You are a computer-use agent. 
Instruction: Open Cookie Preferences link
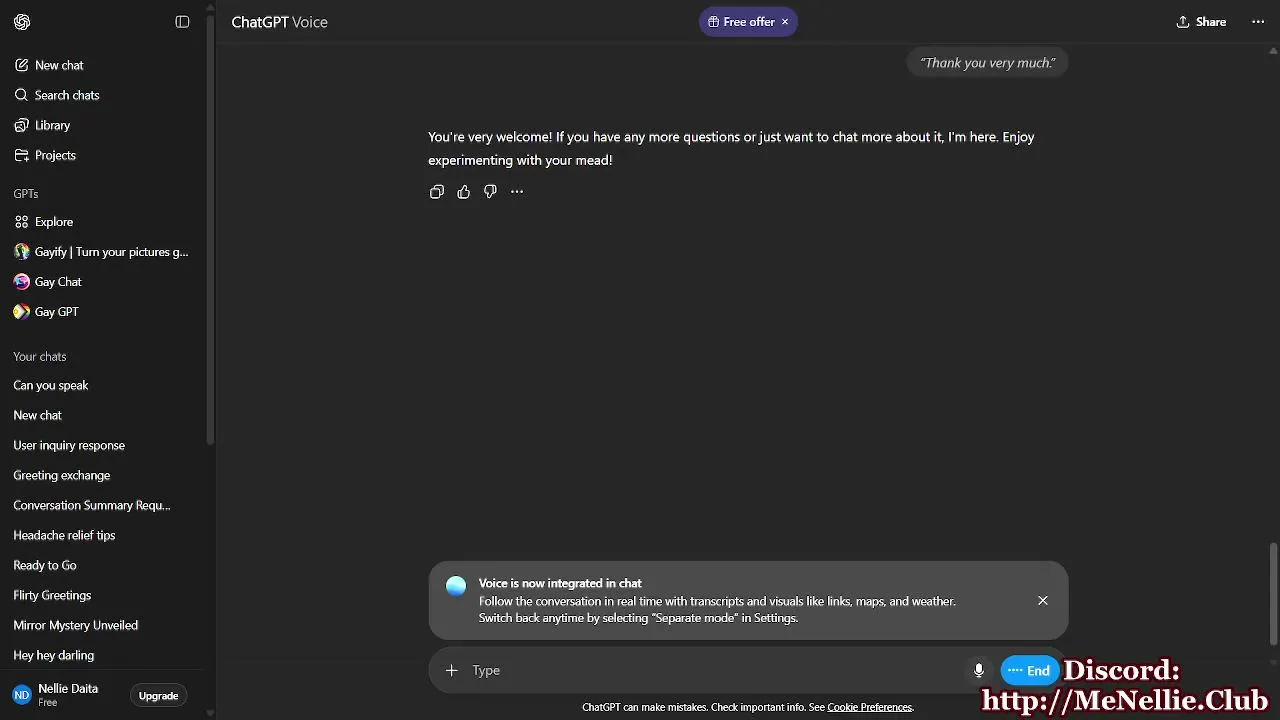click(x=870, y=707)
